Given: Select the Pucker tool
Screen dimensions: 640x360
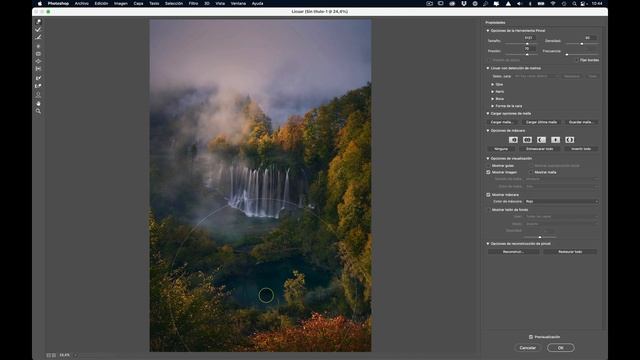Looking at the screenshot, I should tap(38, 54).
